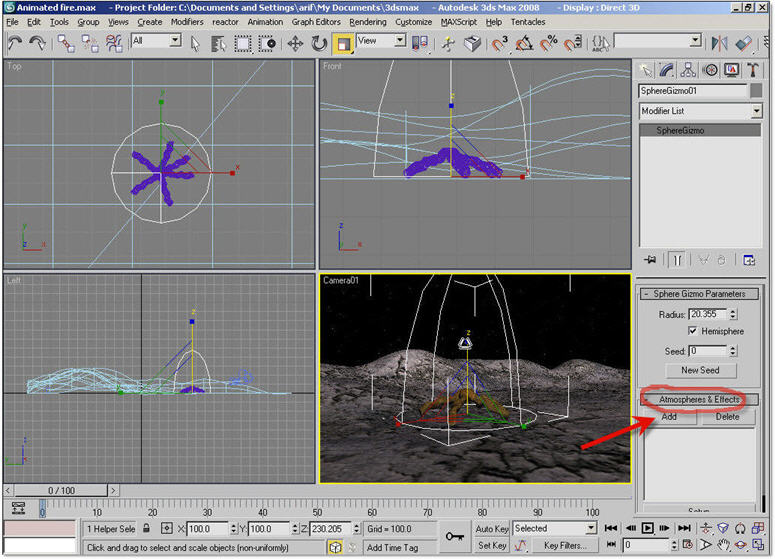Viewport: 775px width, 559px height.
Task: Toggle the Auto Key button
Action: click(x=491, y=528)
